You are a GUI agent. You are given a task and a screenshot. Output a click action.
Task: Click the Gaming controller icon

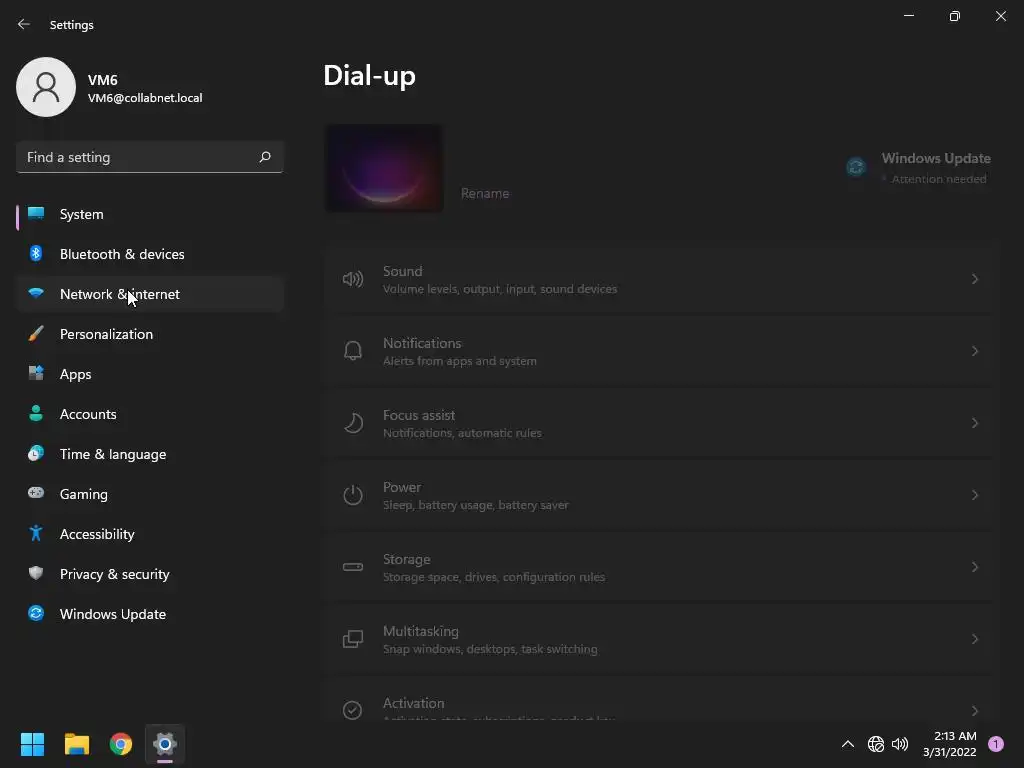coord(36,493)
